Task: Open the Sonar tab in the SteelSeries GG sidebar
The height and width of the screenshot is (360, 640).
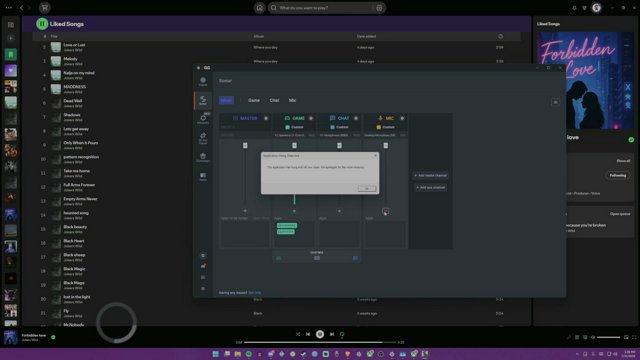Action: 202,100
